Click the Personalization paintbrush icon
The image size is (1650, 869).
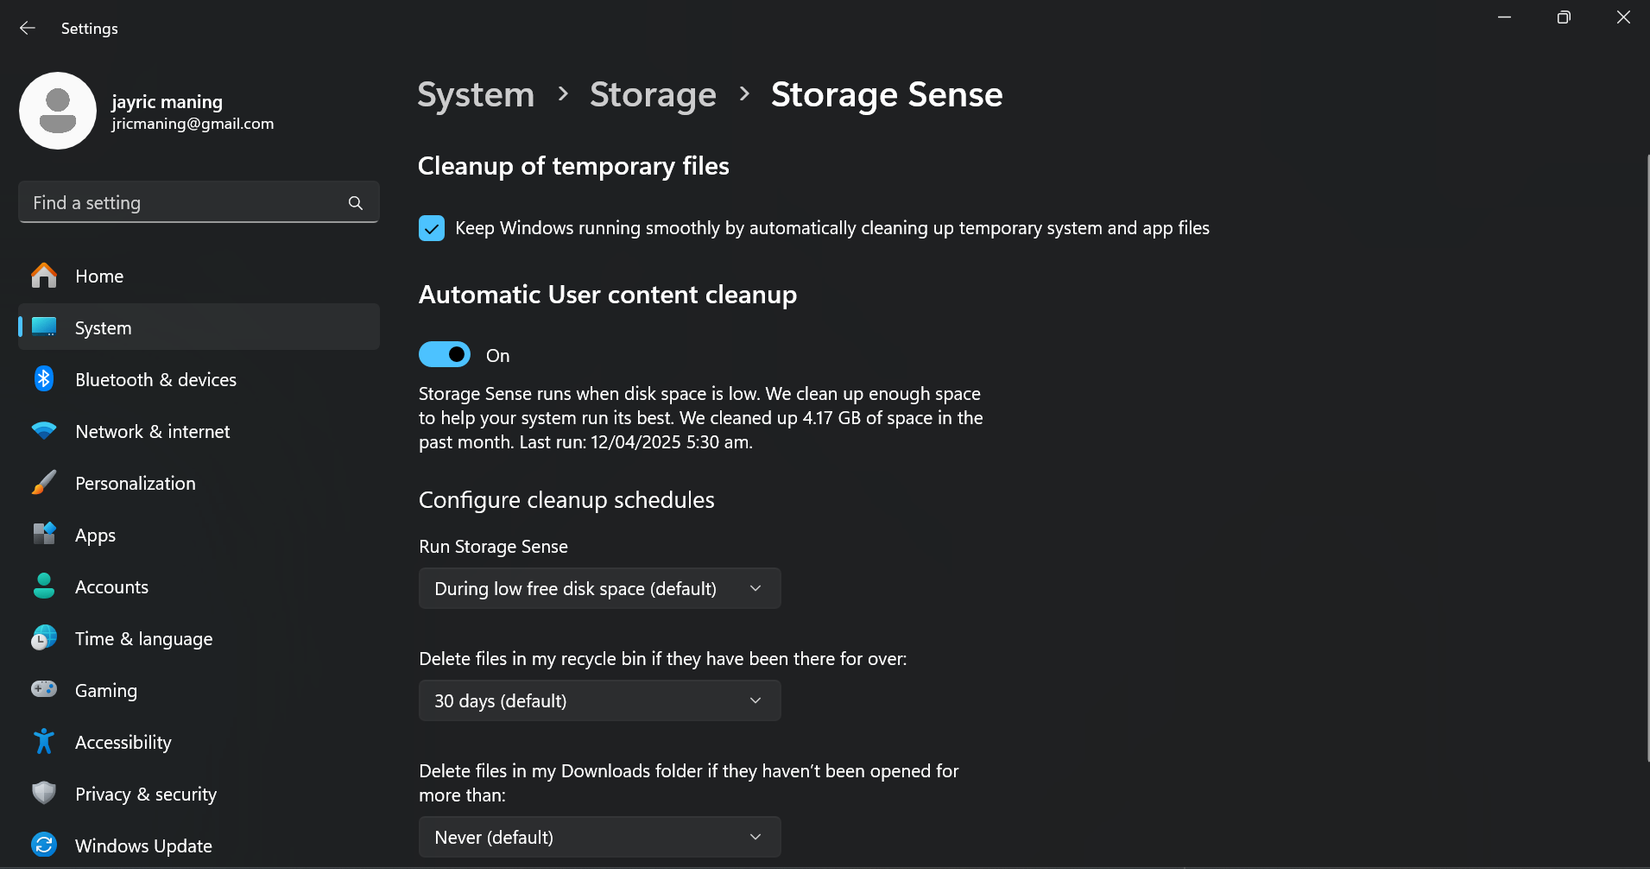(44, 482)
